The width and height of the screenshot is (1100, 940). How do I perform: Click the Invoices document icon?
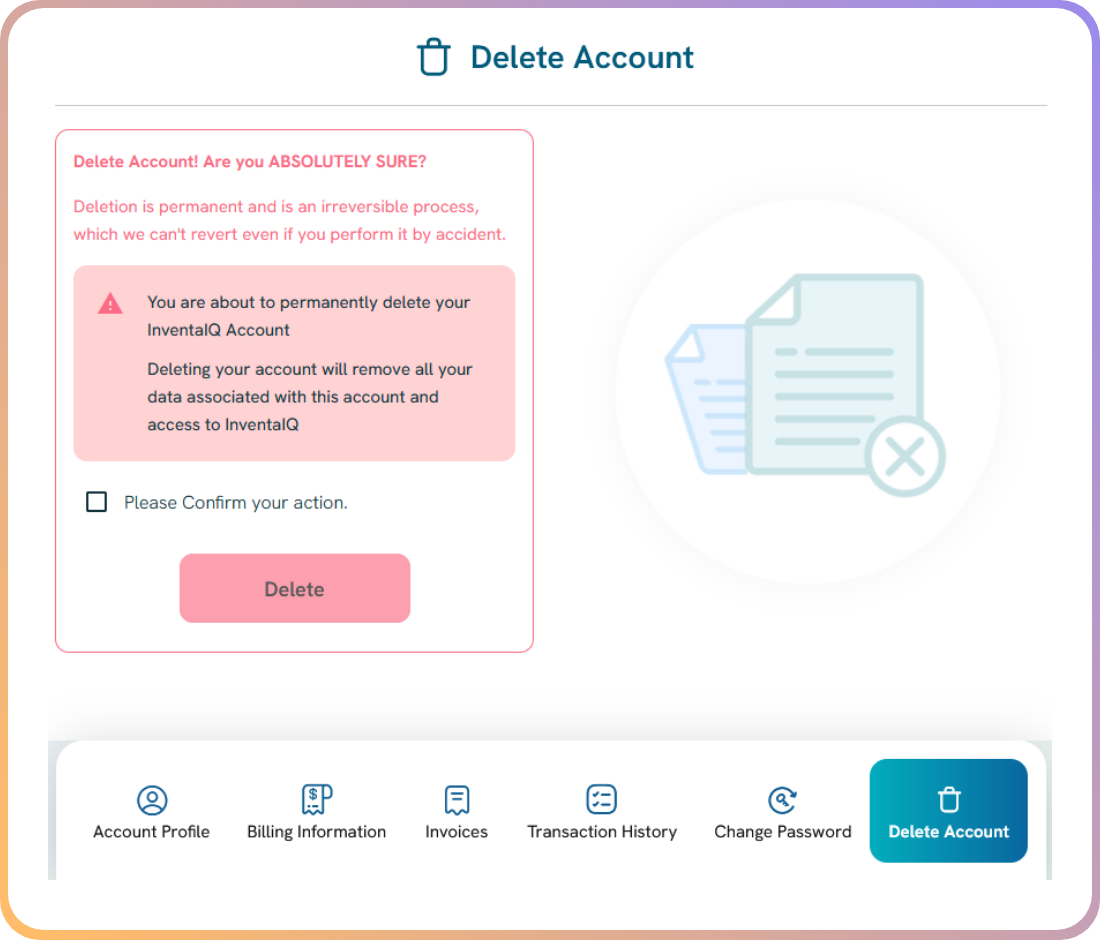(x=456, y=800)
